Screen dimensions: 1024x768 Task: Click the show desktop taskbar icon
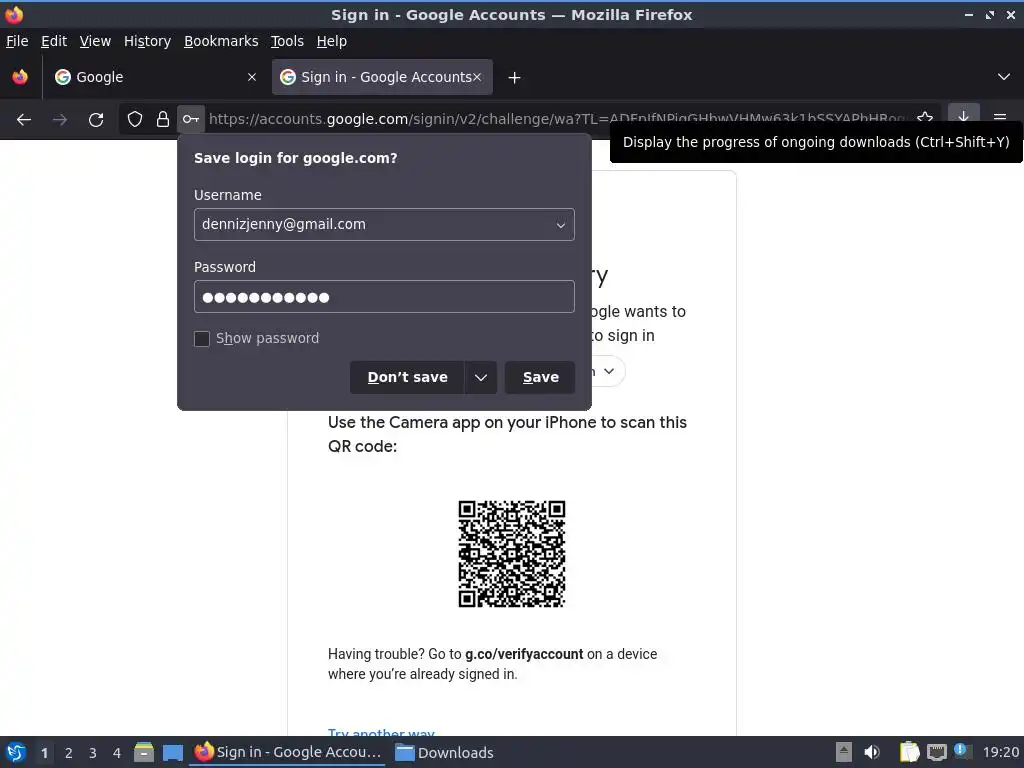pos(172,753)
